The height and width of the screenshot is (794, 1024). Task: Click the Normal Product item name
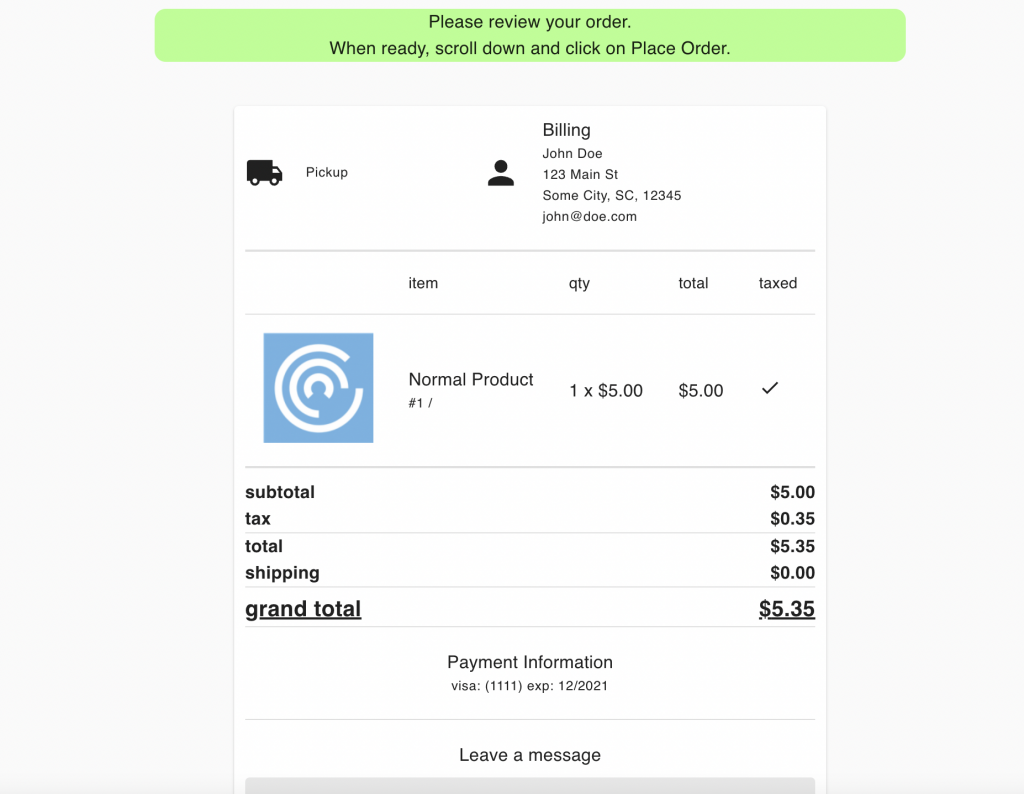pyautogui.click(x=470, y=380)
